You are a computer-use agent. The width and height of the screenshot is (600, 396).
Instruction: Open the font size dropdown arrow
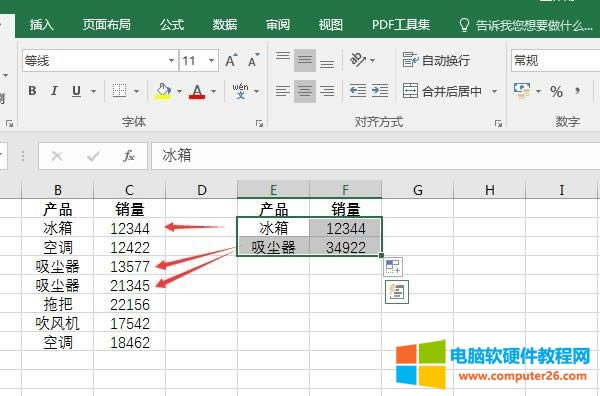coord(211,60)
